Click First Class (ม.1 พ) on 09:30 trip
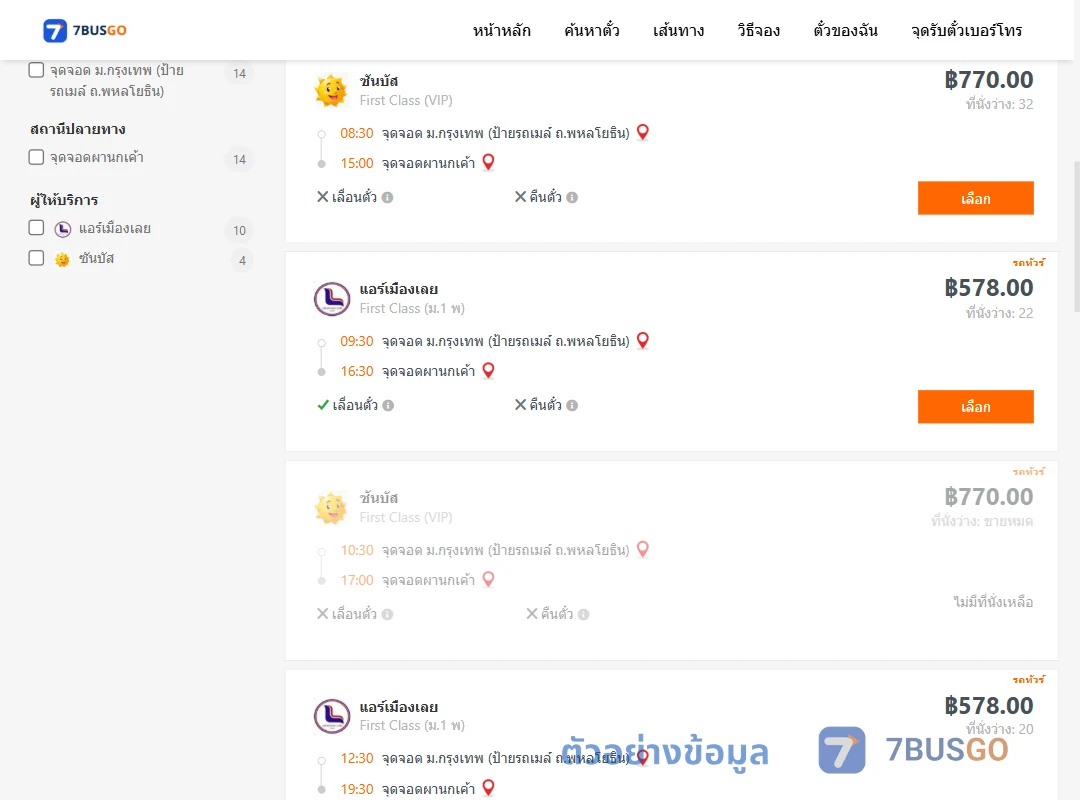The image size is (1080, 800). tap(412, 309)
